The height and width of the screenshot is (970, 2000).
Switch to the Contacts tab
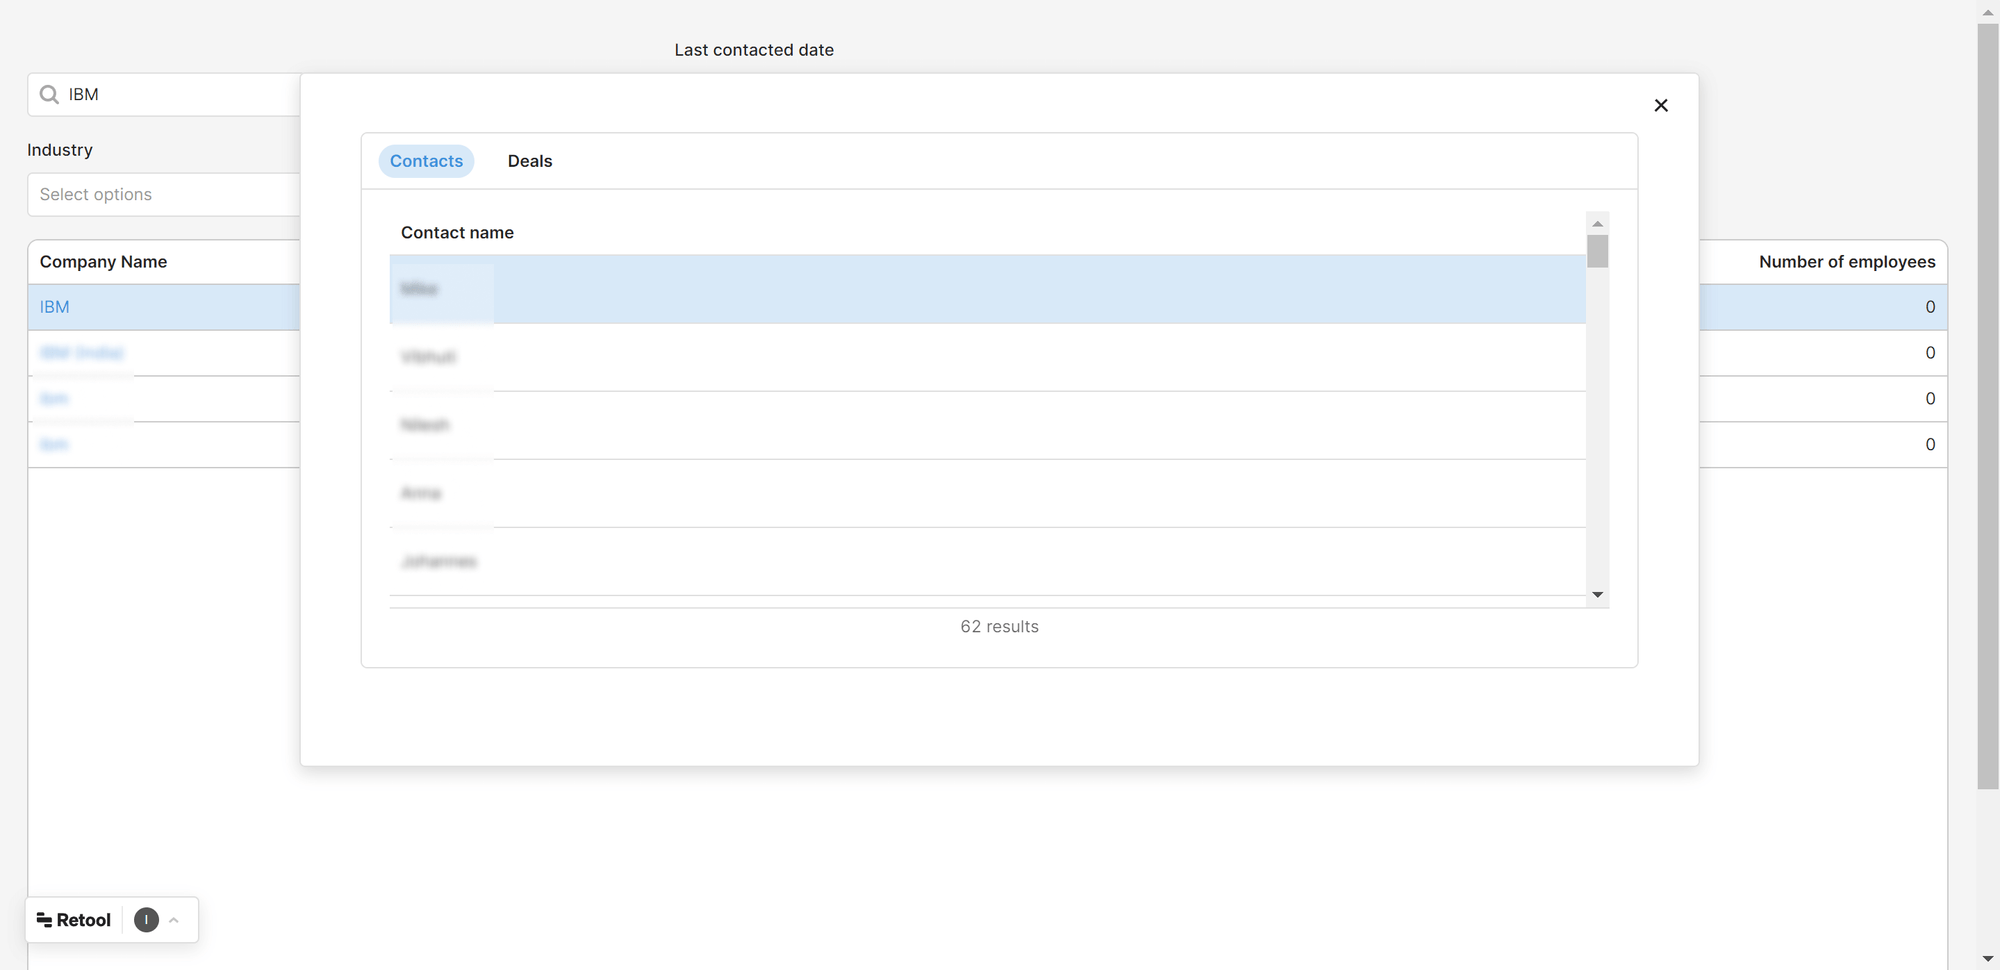tap(426, 160)
